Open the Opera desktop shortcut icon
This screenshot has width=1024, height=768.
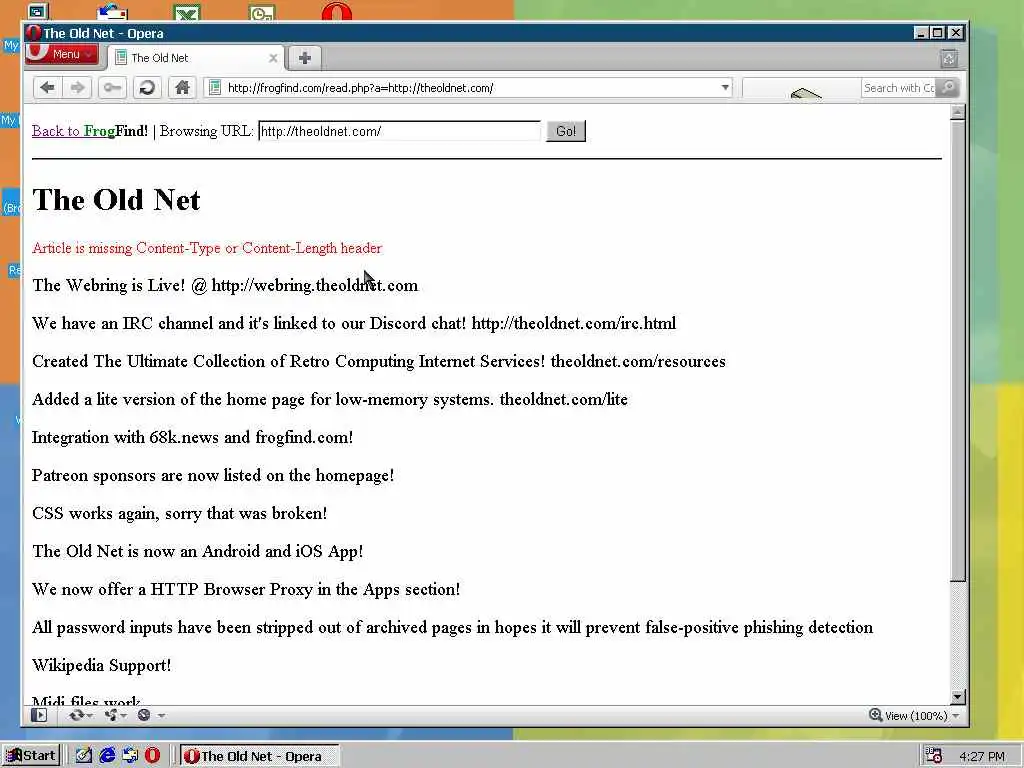coord(337,12)
